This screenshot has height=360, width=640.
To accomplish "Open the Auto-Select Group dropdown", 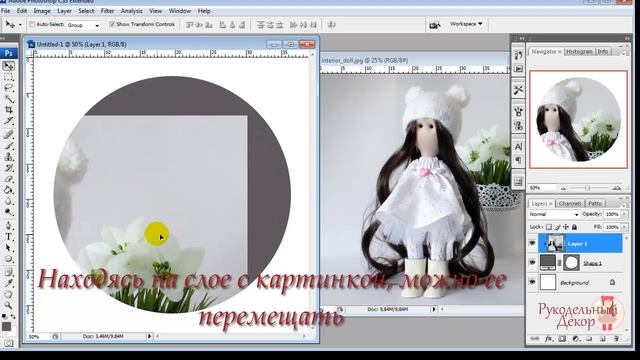I will (84, 25).
